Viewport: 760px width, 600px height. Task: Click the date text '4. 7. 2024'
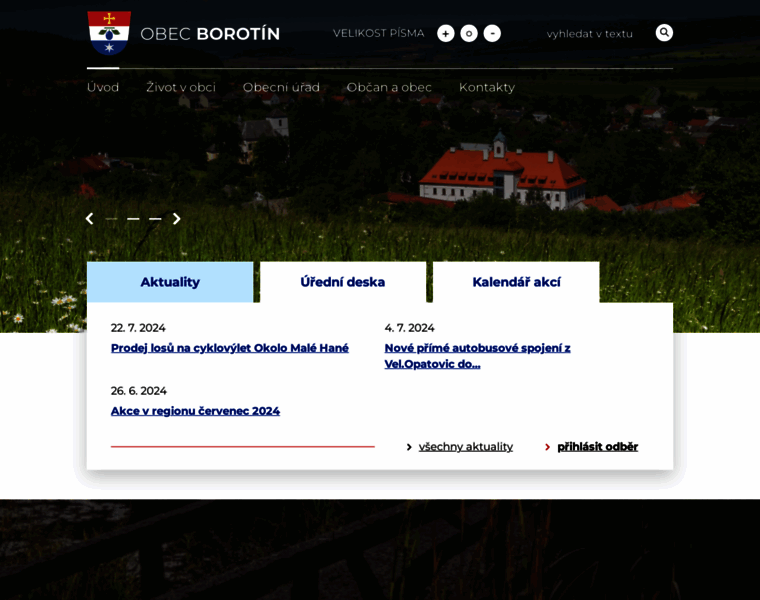pos(410,328)
